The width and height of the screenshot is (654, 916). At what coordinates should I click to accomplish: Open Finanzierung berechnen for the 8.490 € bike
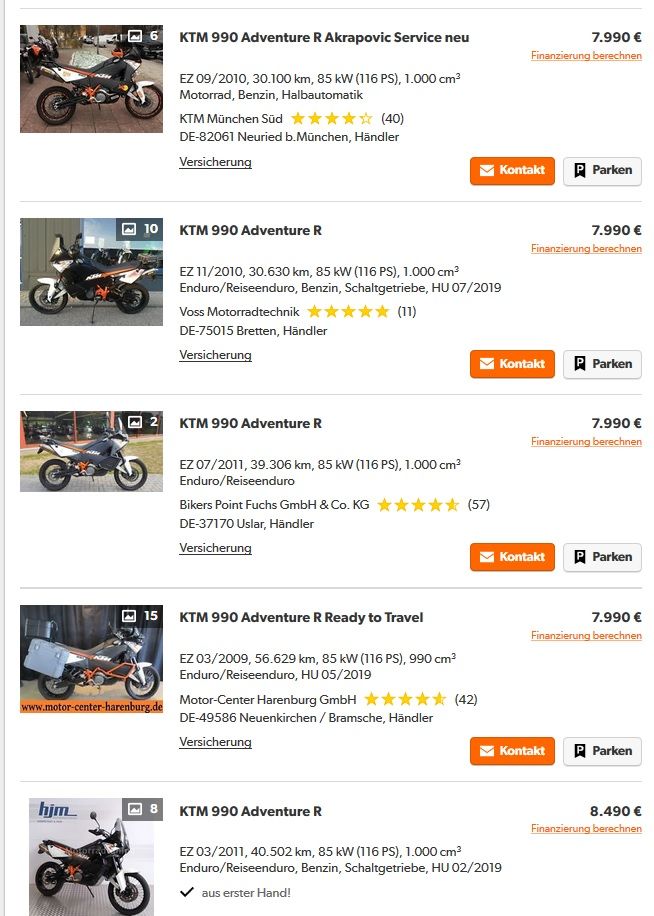(586, 828)
